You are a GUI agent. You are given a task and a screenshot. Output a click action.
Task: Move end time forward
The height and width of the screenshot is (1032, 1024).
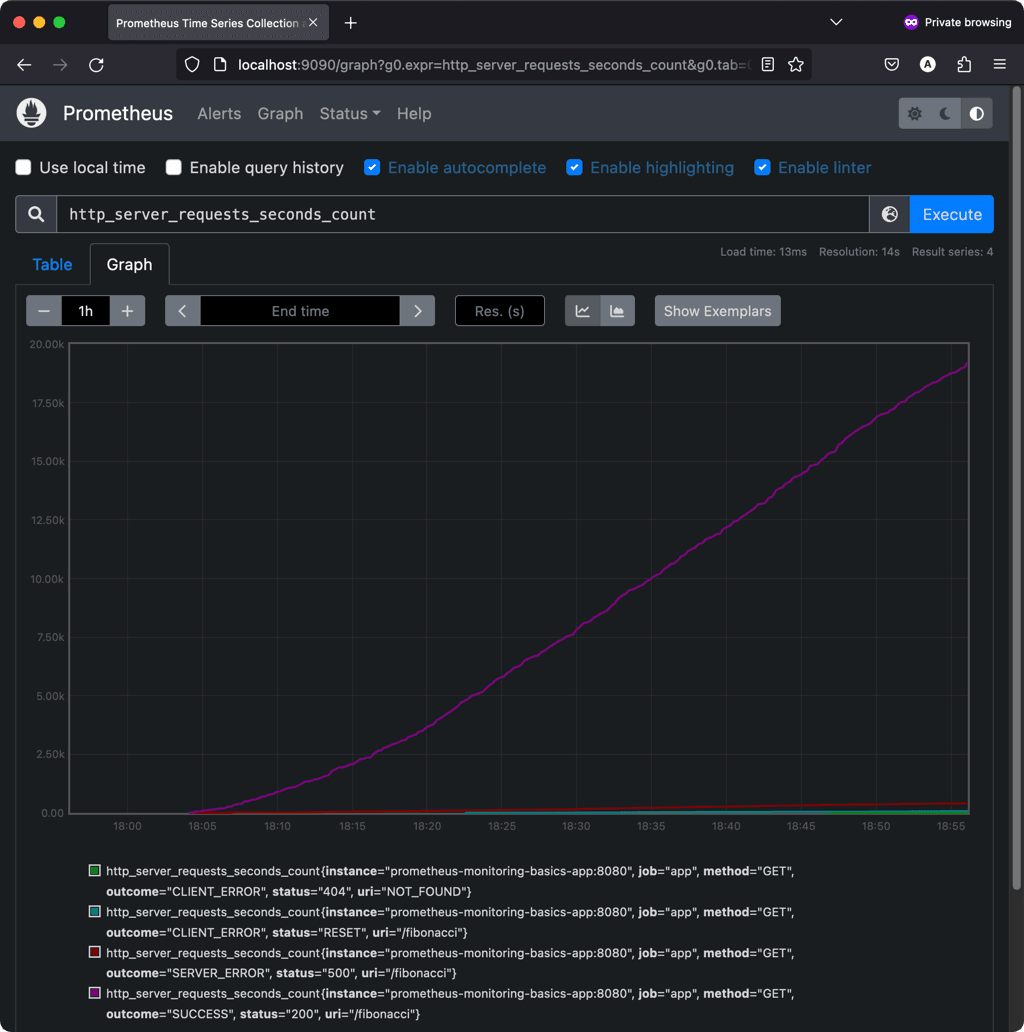point(417,311)
